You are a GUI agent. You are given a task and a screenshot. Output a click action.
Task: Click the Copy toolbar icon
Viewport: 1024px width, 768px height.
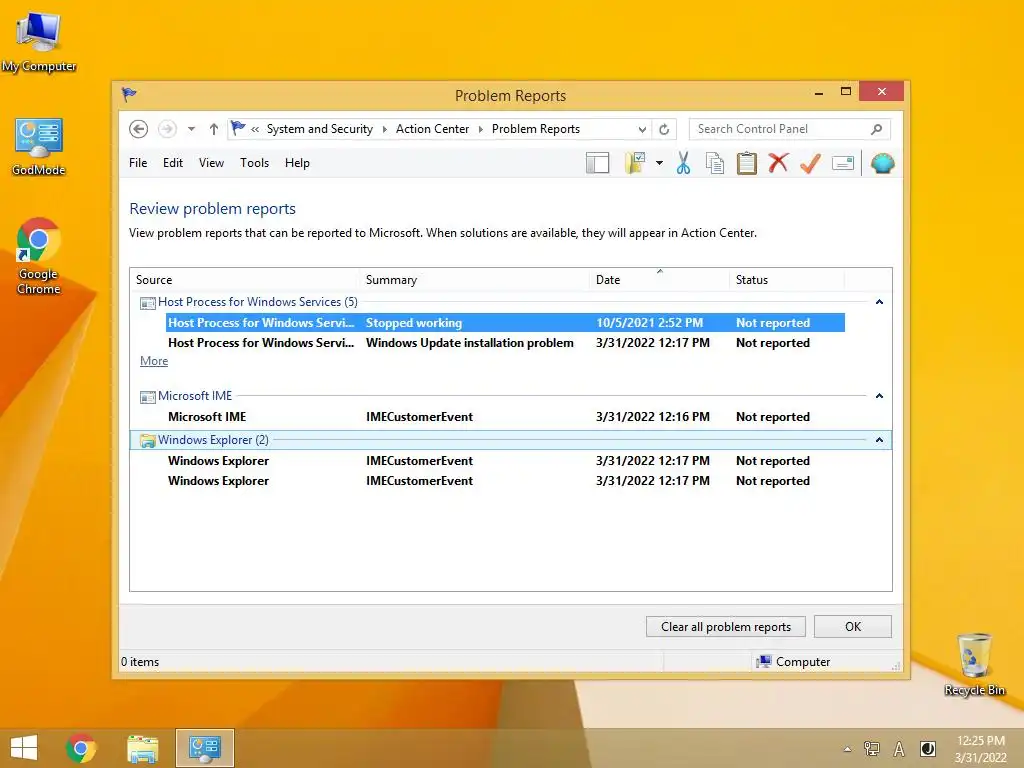714,163
